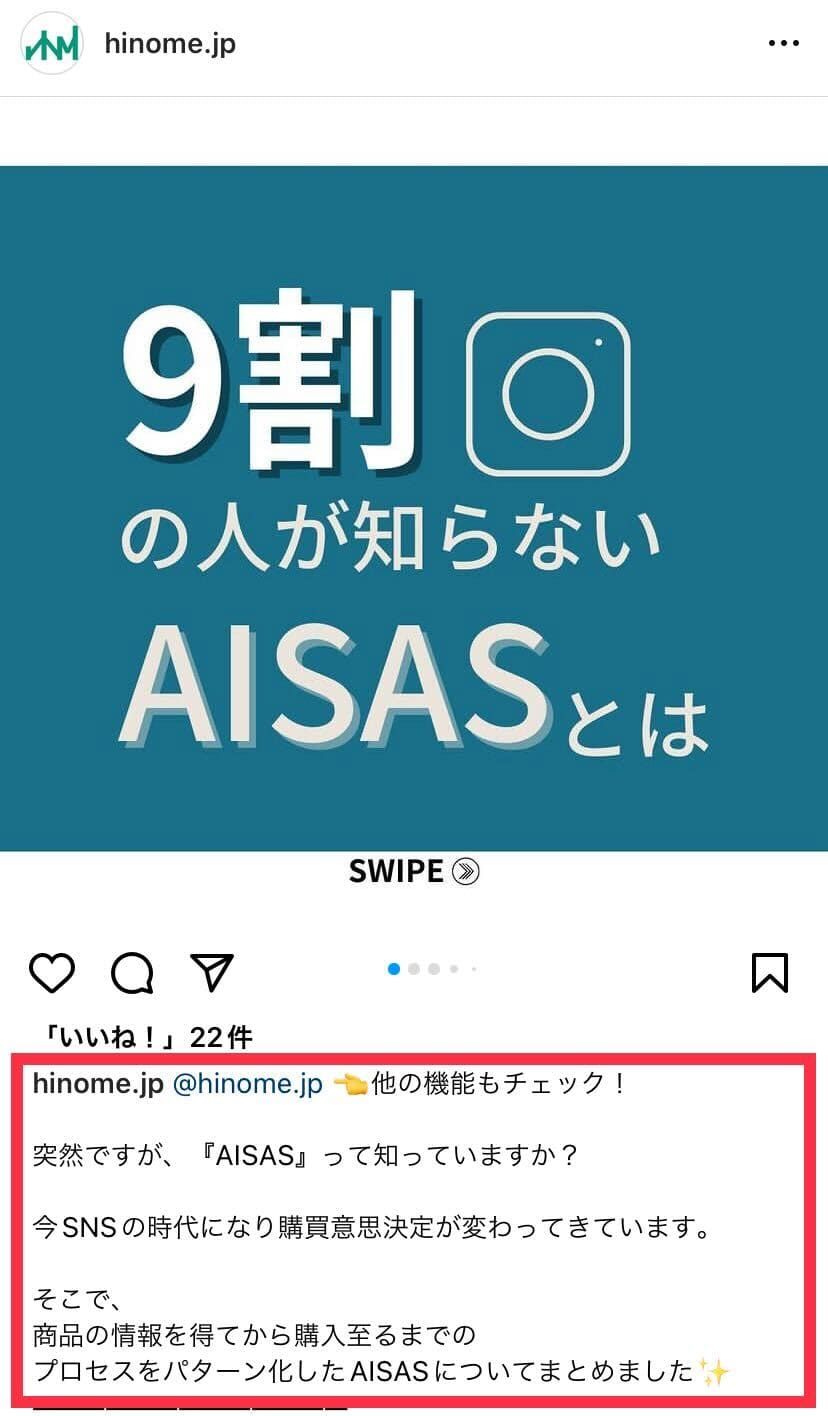The width and height of the screenshot is (828, 1416).
Task: Jump to the second carousel dot
Action: pos(414,968)
